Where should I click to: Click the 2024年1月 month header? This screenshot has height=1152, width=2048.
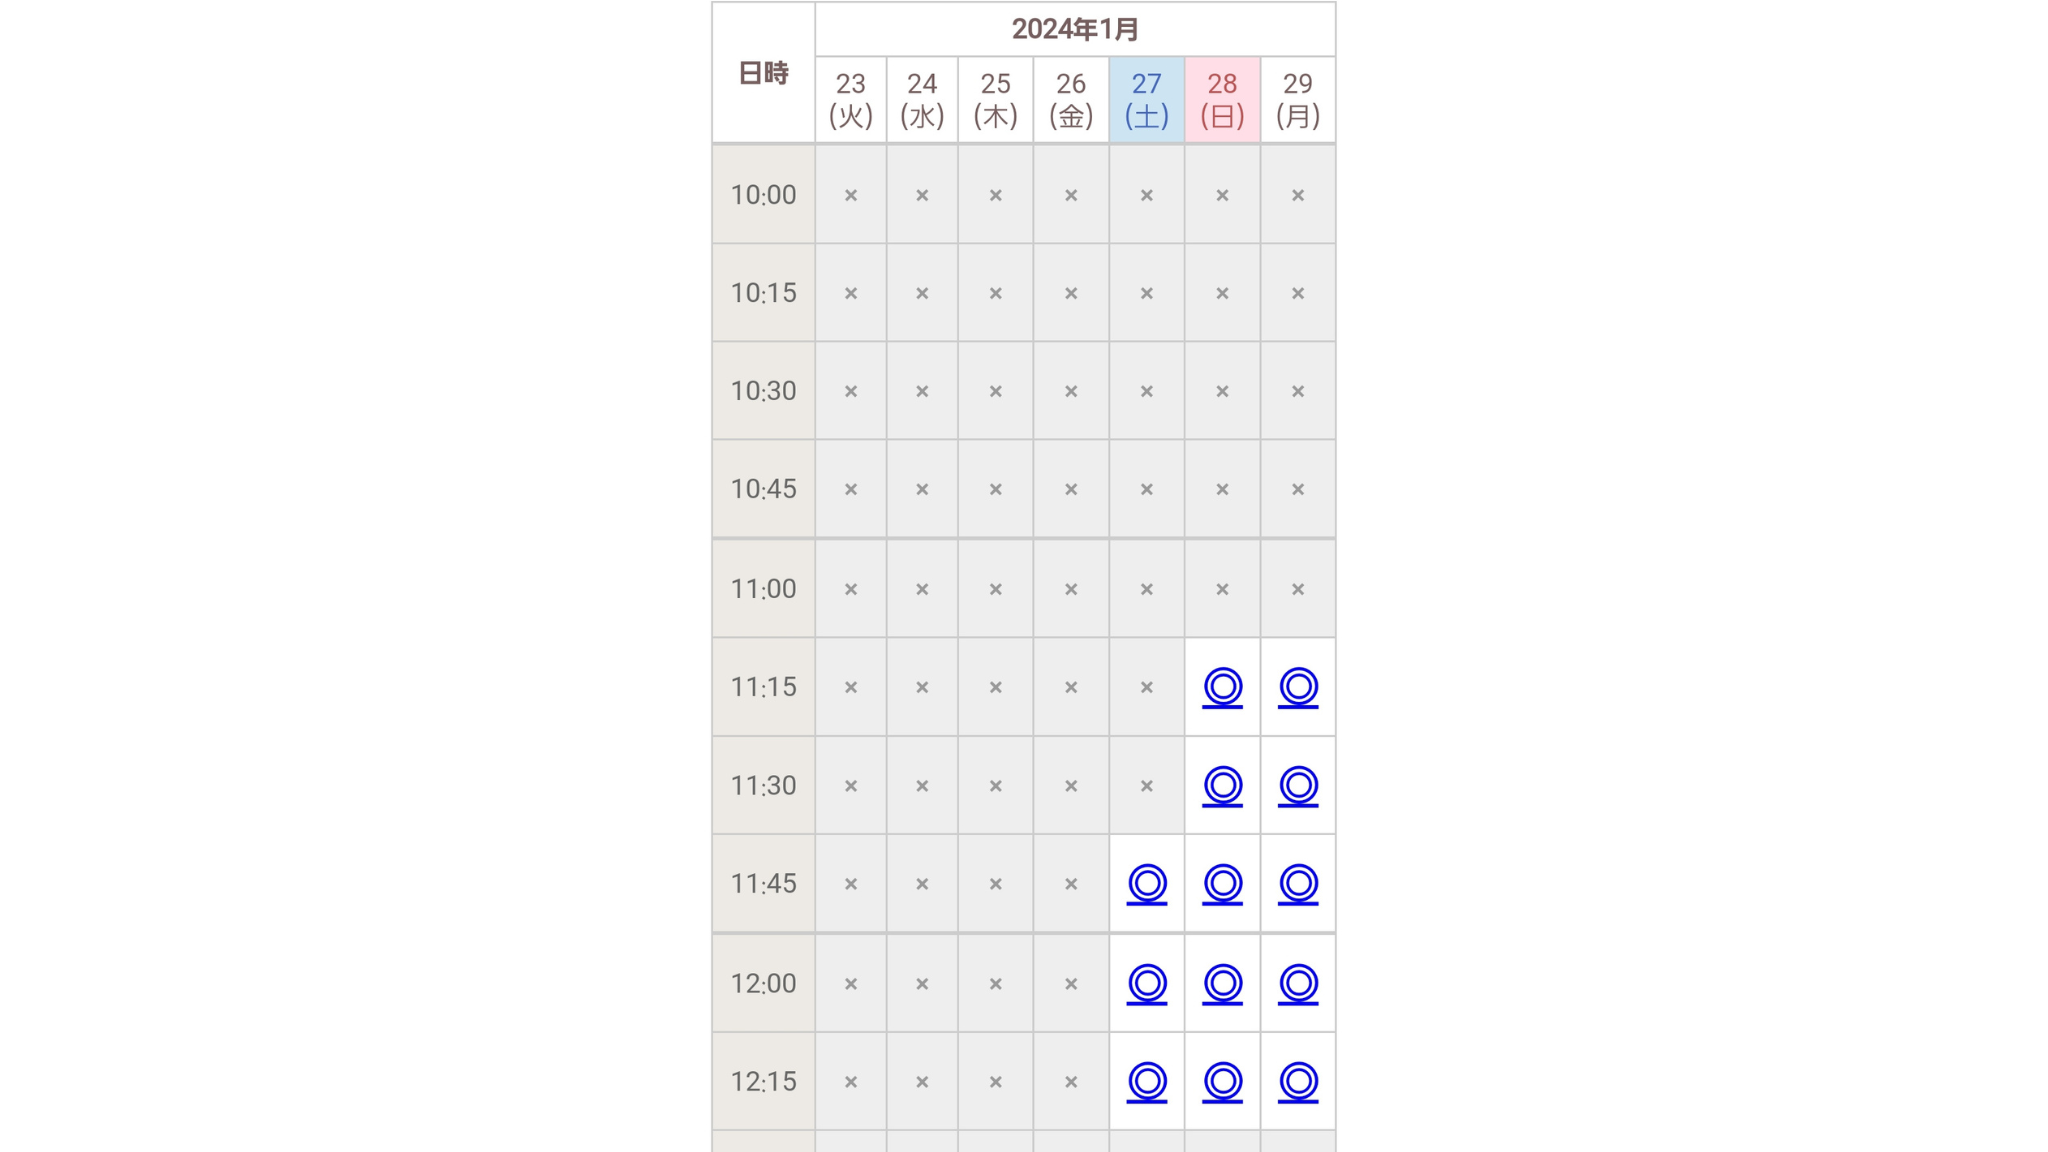coord(1075,29)
